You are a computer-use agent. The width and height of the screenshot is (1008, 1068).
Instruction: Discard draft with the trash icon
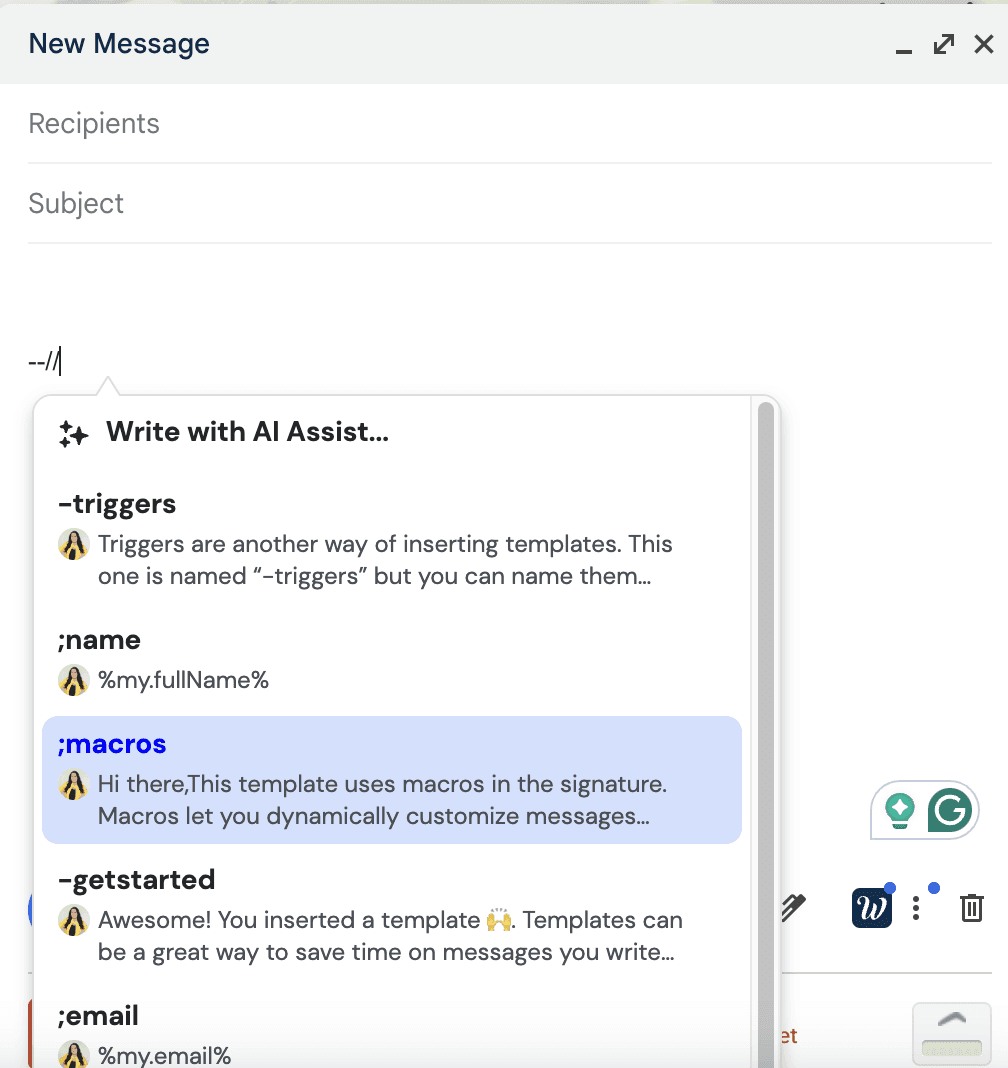[971, 908]
